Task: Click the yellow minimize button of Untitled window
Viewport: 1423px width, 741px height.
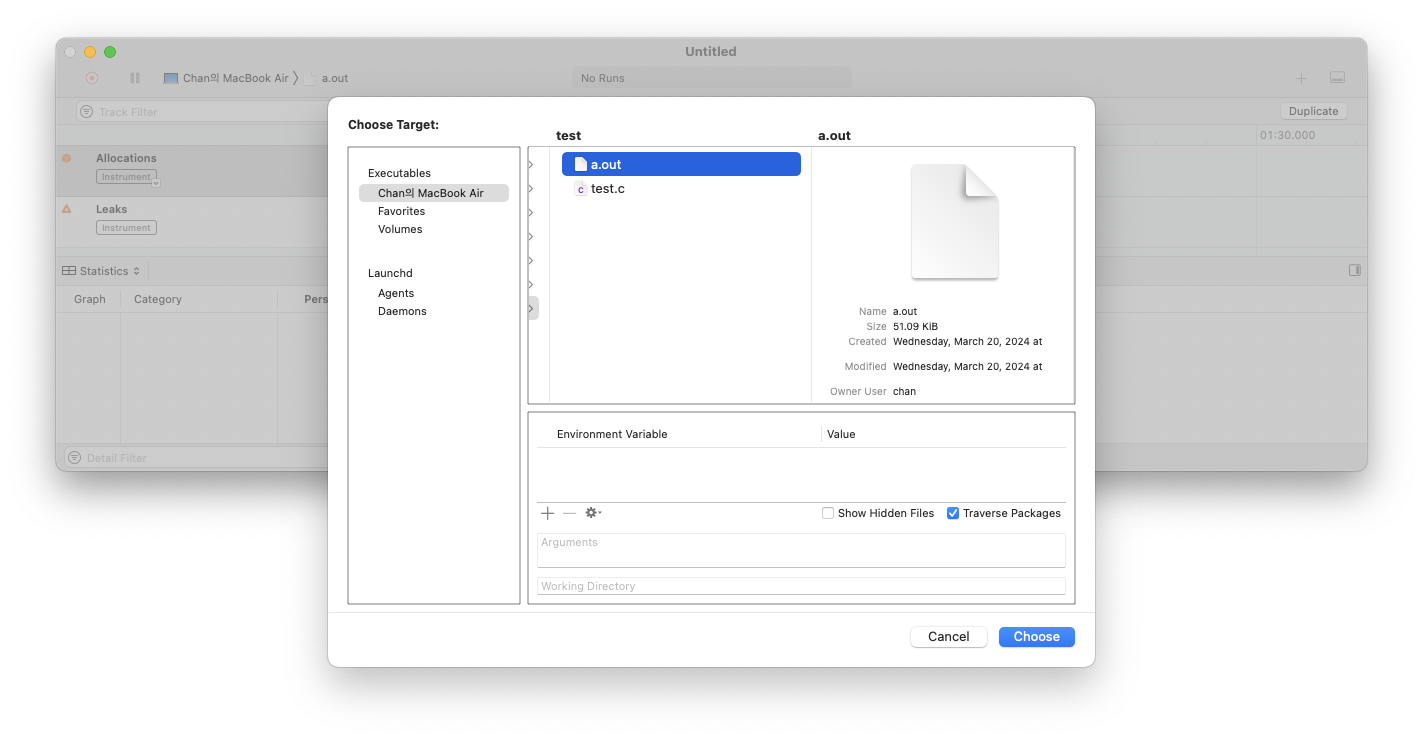Action: click(x=90, y=52)
